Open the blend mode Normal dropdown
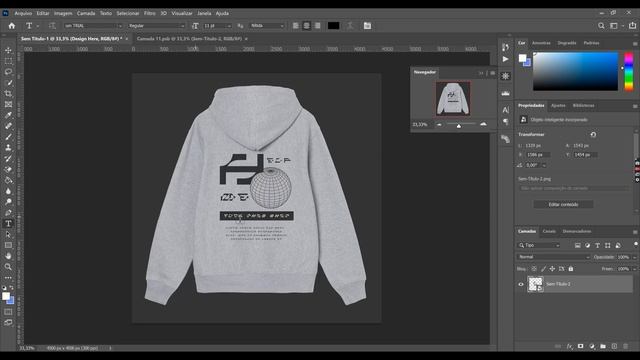This screenshot has width=640, height=360. point(554,257)
